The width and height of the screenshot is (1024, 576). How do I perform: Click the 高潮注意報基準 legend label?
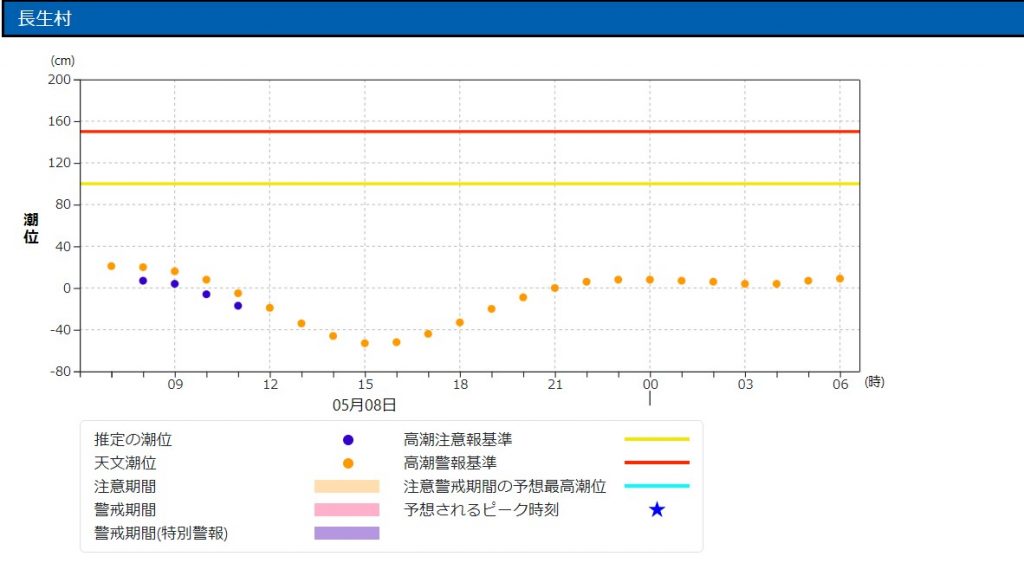point(458,440)
